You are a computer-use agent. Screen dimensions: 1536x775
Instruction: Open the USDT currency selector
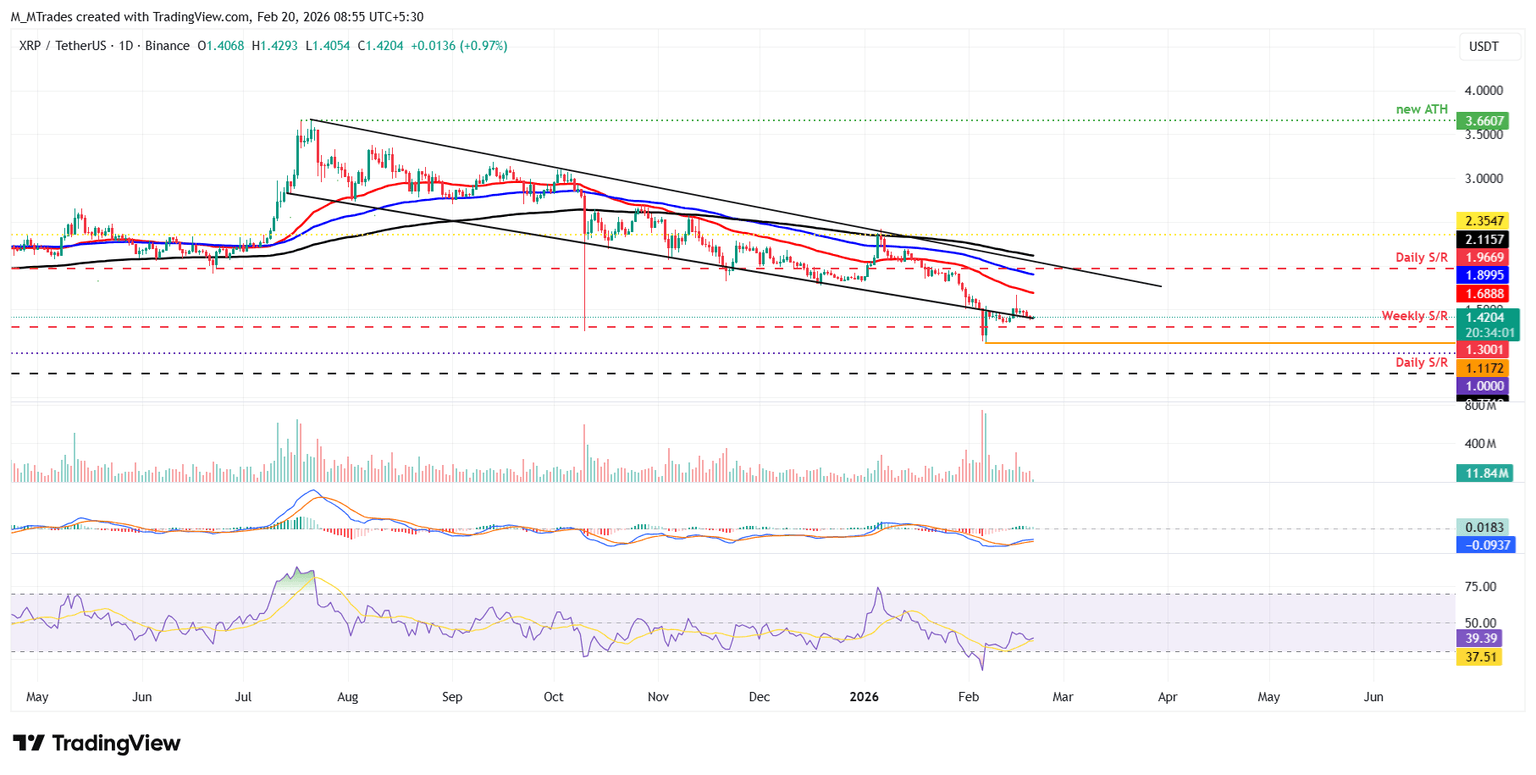[x=1482, y=46]
